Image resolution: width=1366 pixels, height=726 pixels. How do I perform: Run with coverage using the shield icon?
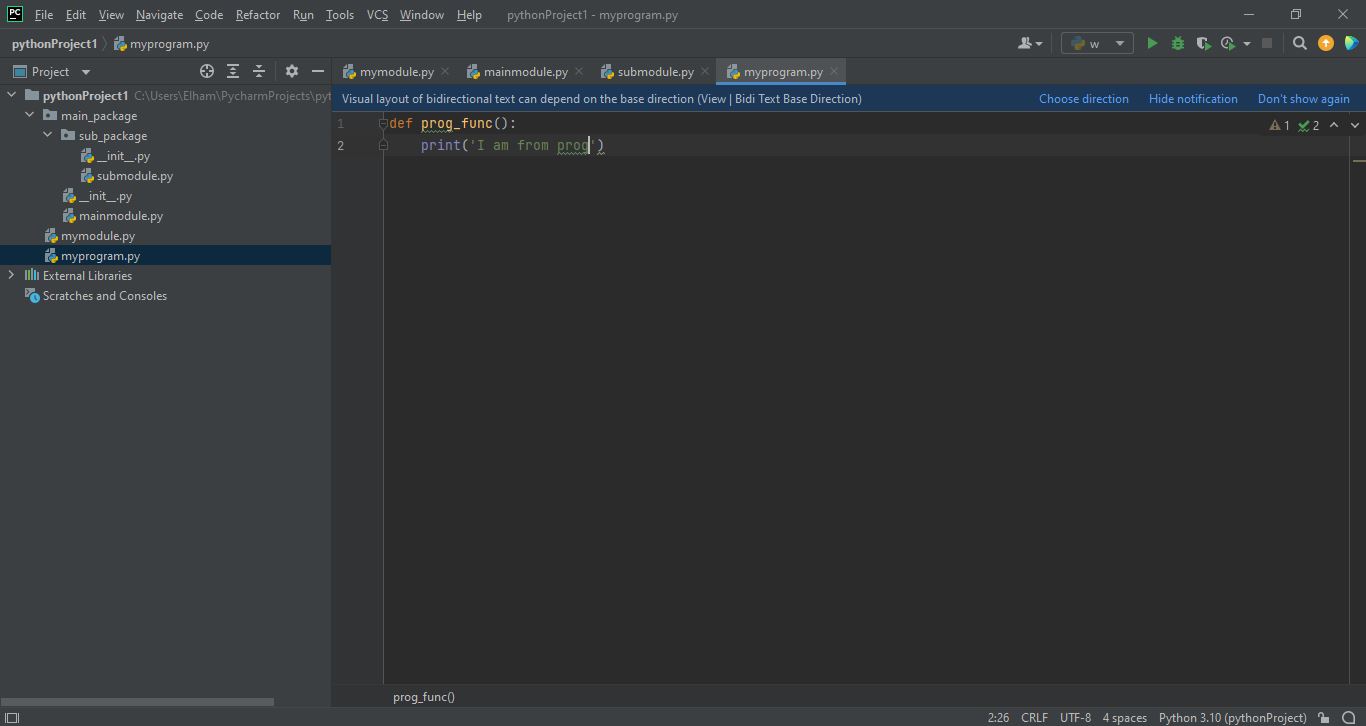point(1203,43)
